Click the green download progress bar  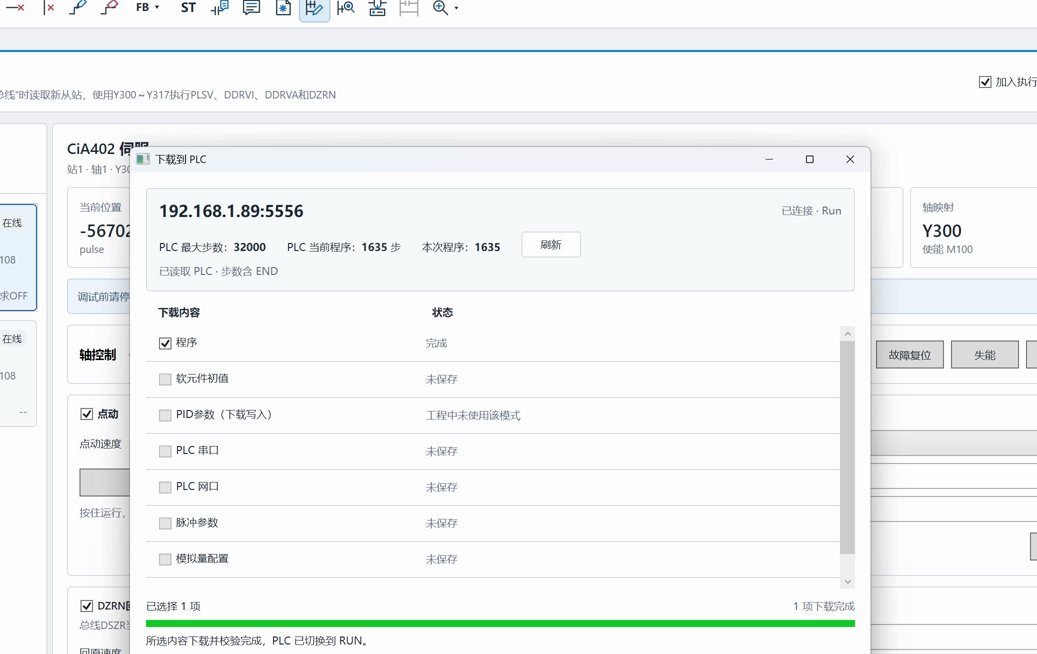click(x=500, y=624)
